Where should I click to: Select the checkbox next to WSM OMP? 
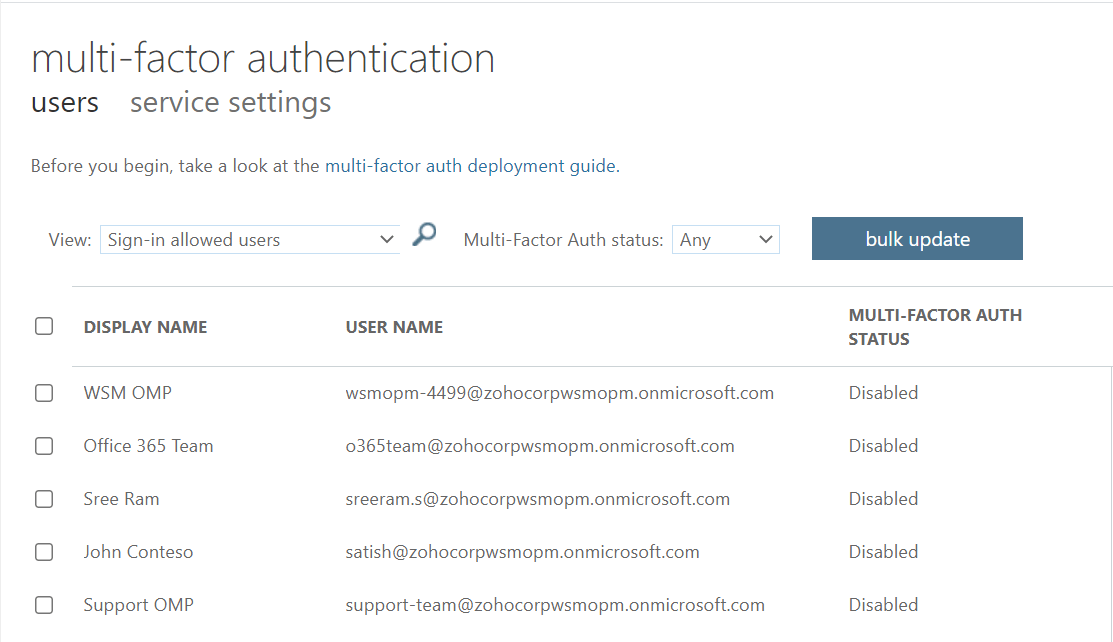tap(44, 393)
